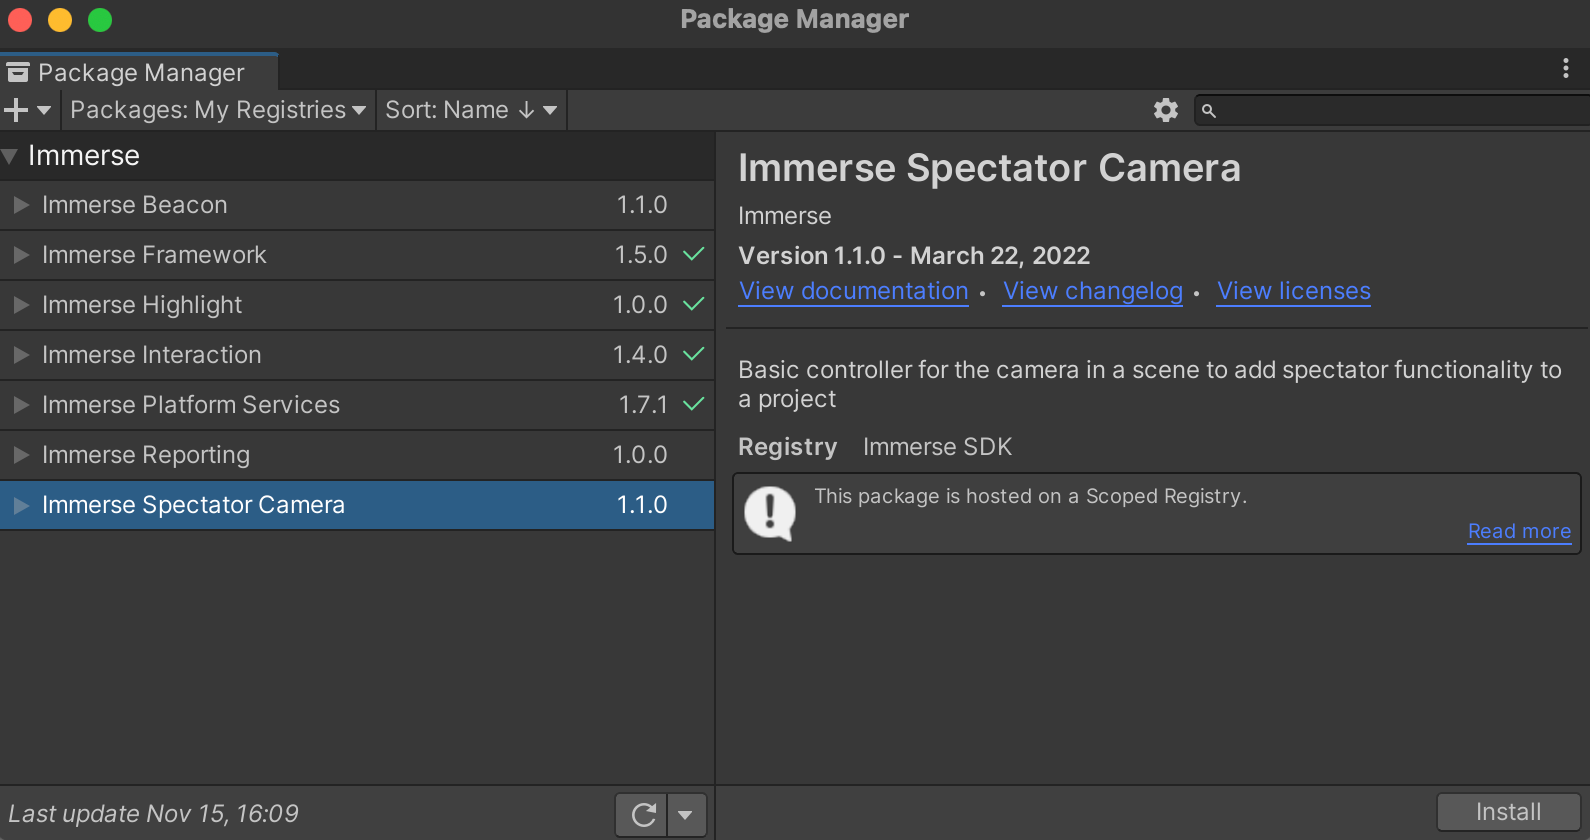This screenshot has height=840, width=1590.
Task: Expand the Immerse Framework package versions
Action: 21,255
